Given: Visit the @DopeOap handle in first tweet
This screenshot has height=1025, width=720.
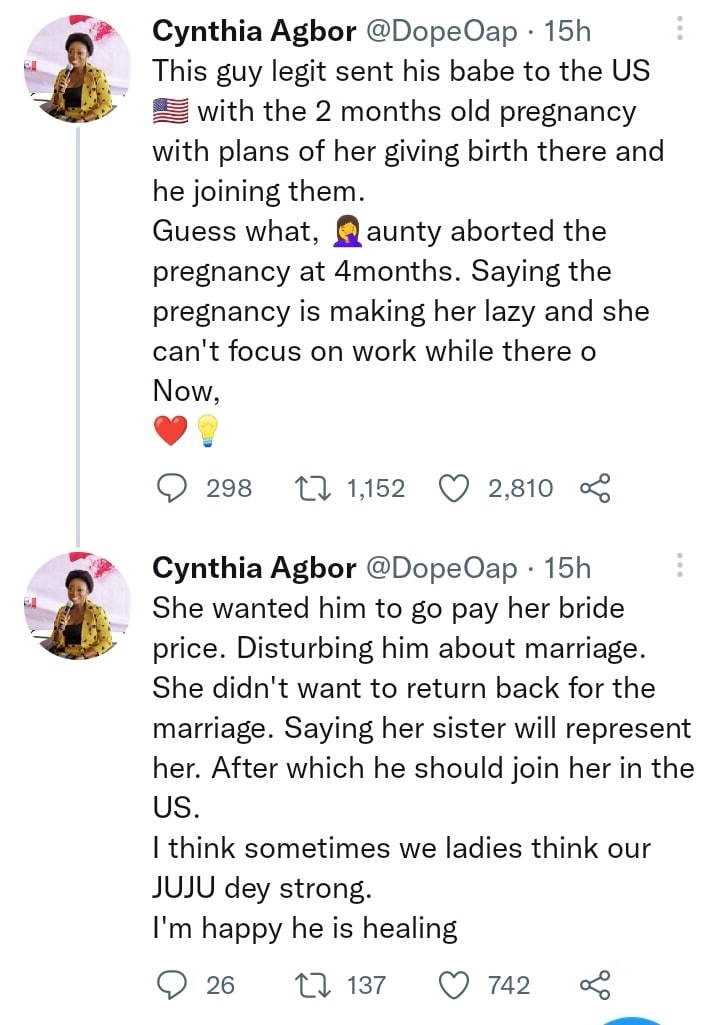Looking at the screenshot, I should (442, 32).
